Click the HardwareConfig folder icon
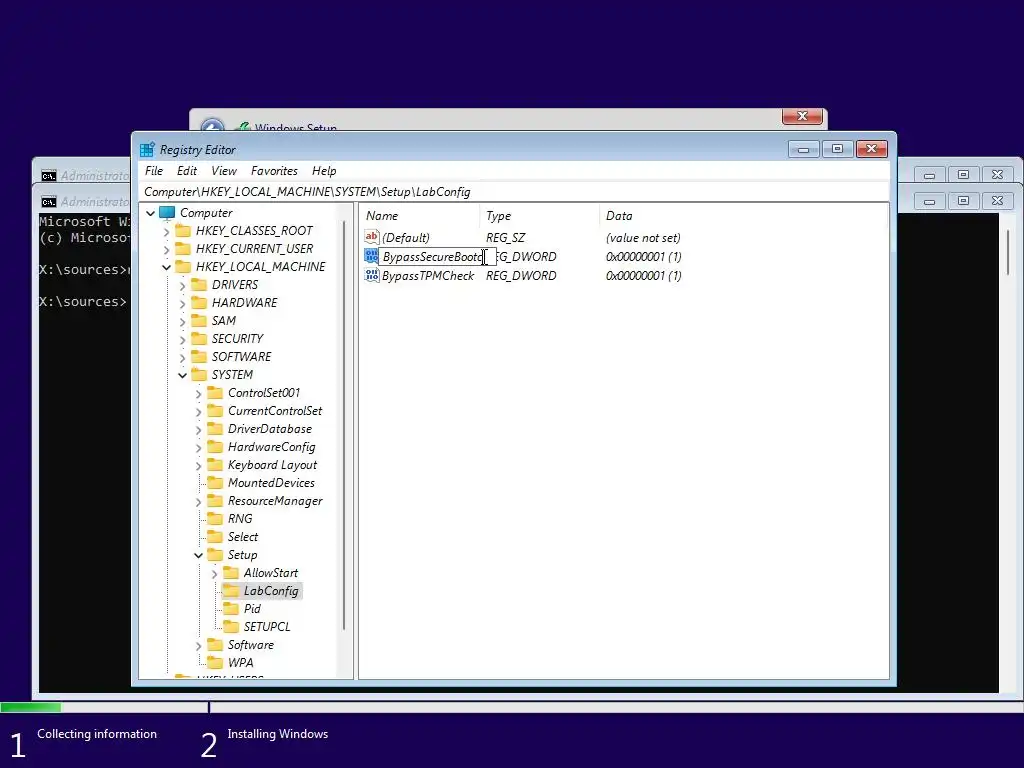Screen dimensions: 1024x768 215,447
